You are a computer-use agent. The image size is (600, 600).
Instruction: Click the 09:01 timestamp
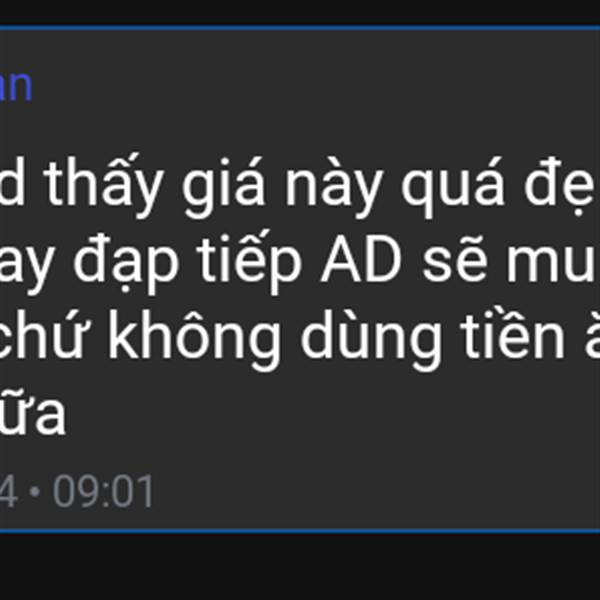click(103, 492)
